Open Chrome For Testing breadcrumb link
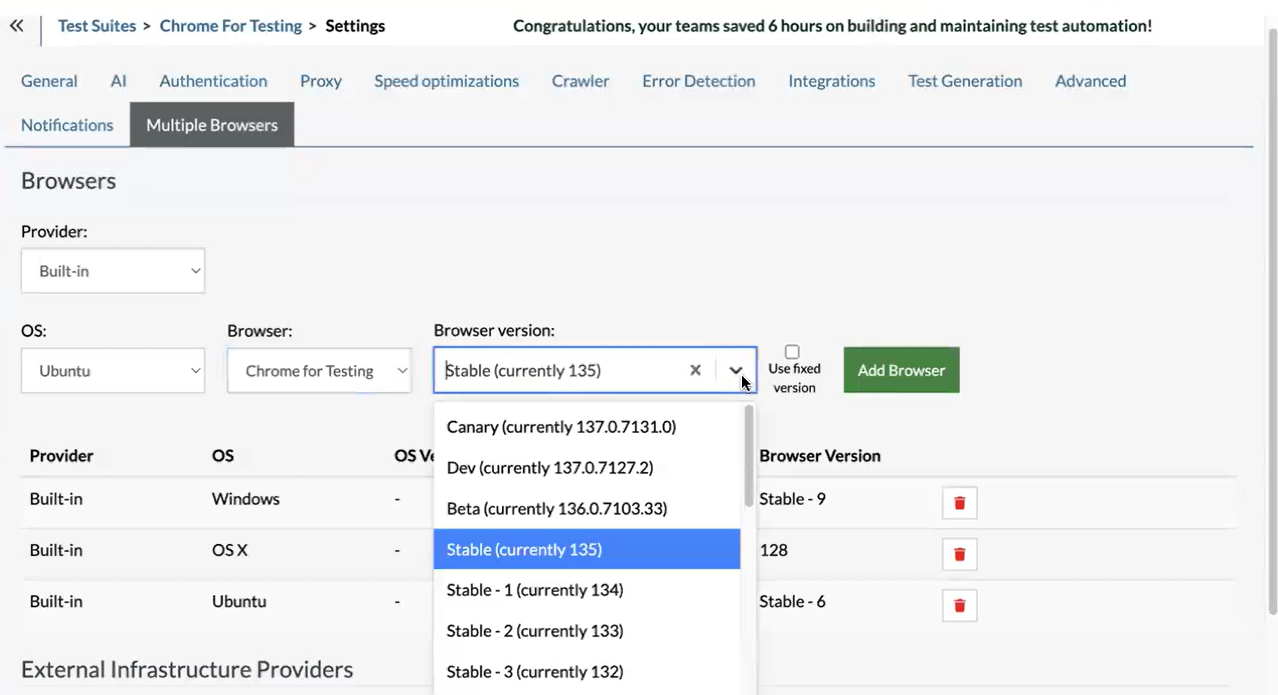The image size is (1278, 695). pos(230,25)
